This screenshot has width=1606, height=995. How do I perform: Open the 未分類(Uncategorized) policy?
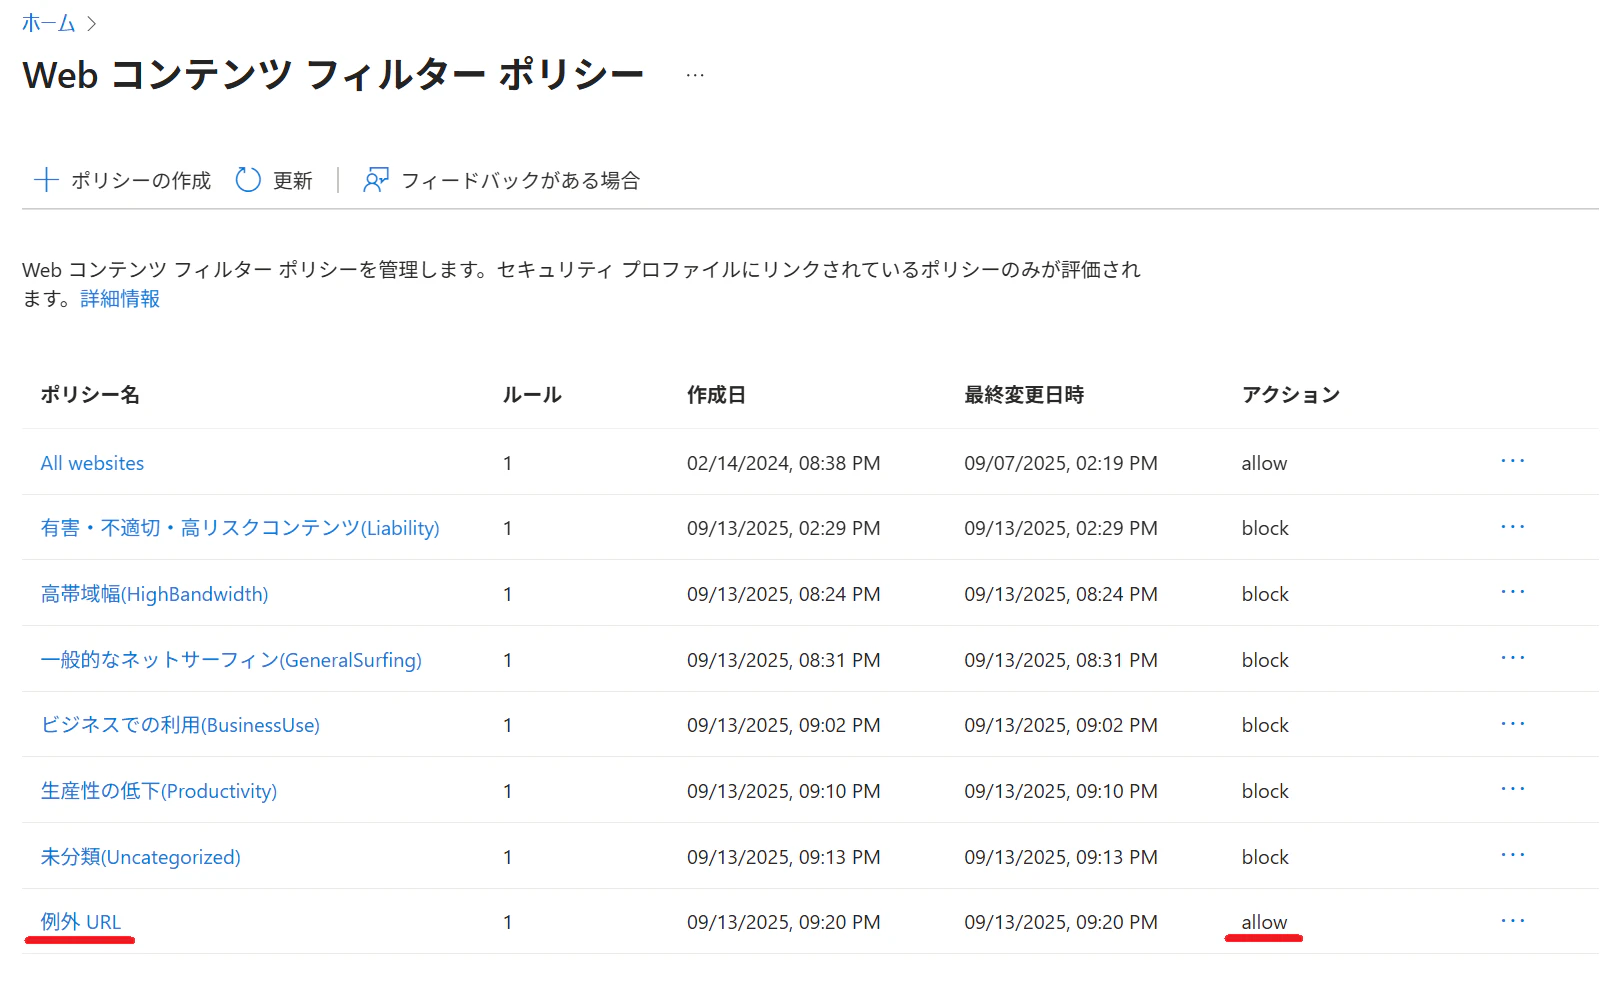click(x=140, y=857)
